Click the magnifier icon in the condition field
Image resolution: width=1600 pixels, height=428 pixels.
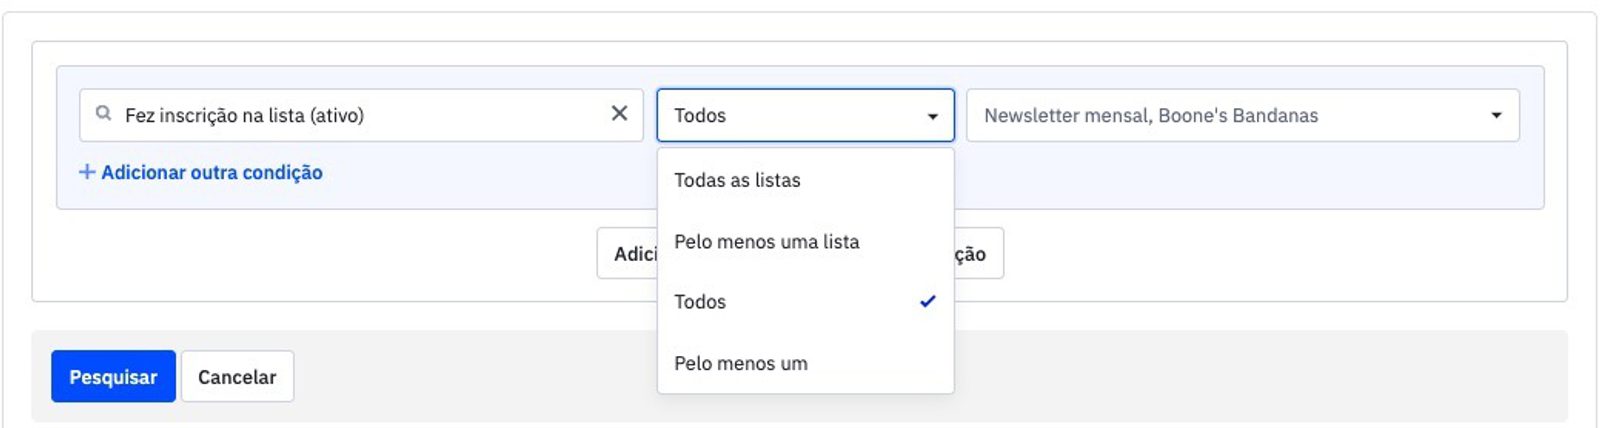pos(103,114)
